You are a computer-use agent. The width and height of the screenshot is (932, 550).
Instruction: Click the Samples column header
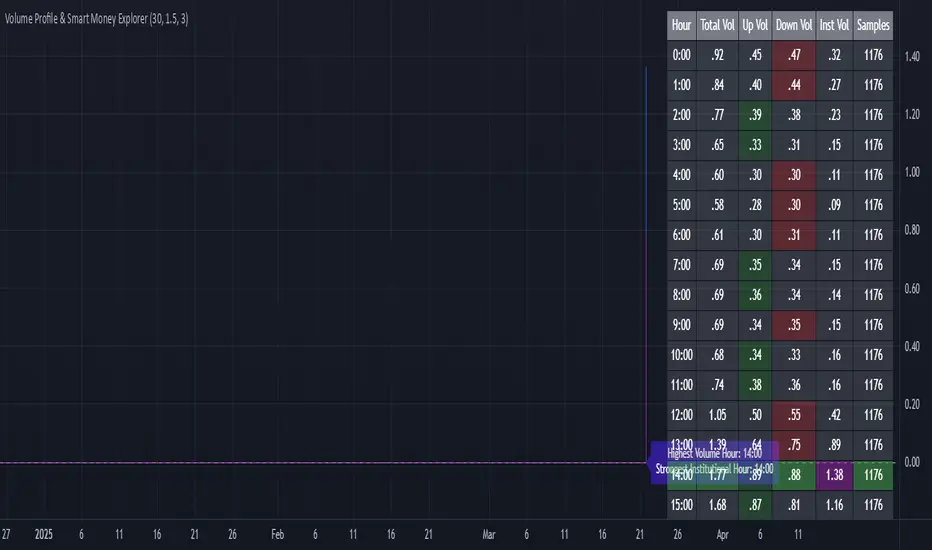click(x=873, y=25)
